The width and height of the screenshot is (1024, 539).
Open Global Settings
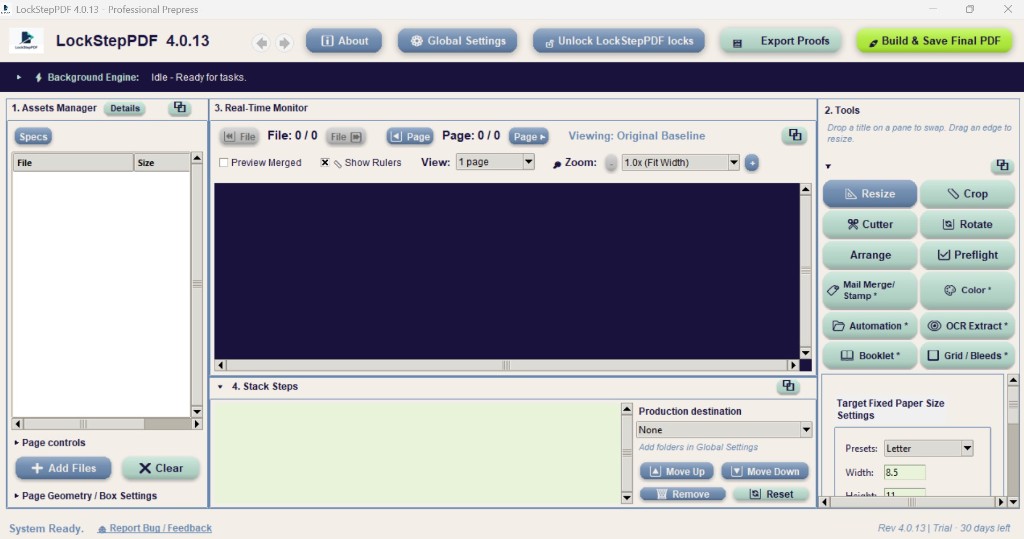pyautogui.click(x=457, y=41)
